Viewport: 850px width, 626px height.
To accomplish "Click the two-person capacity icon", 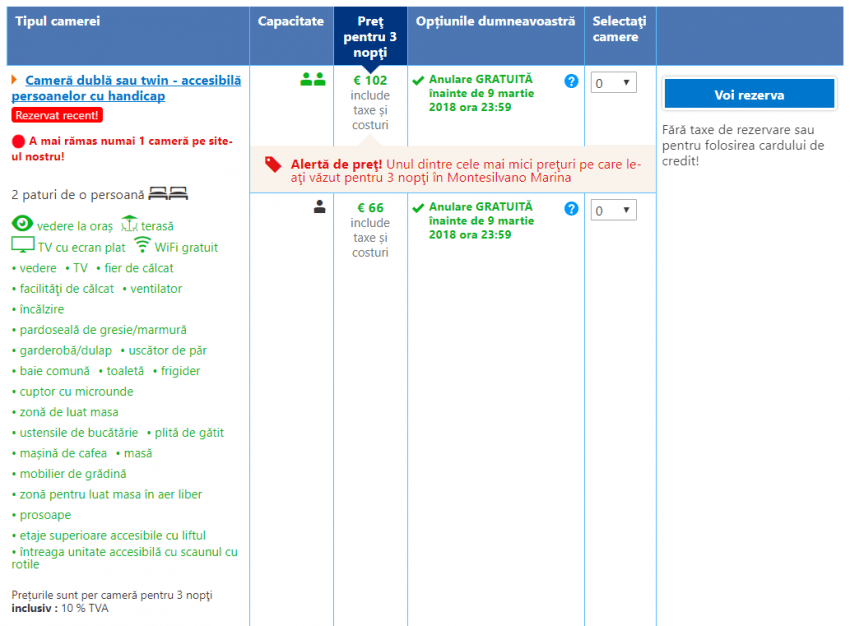I will [x=313, y=80].
